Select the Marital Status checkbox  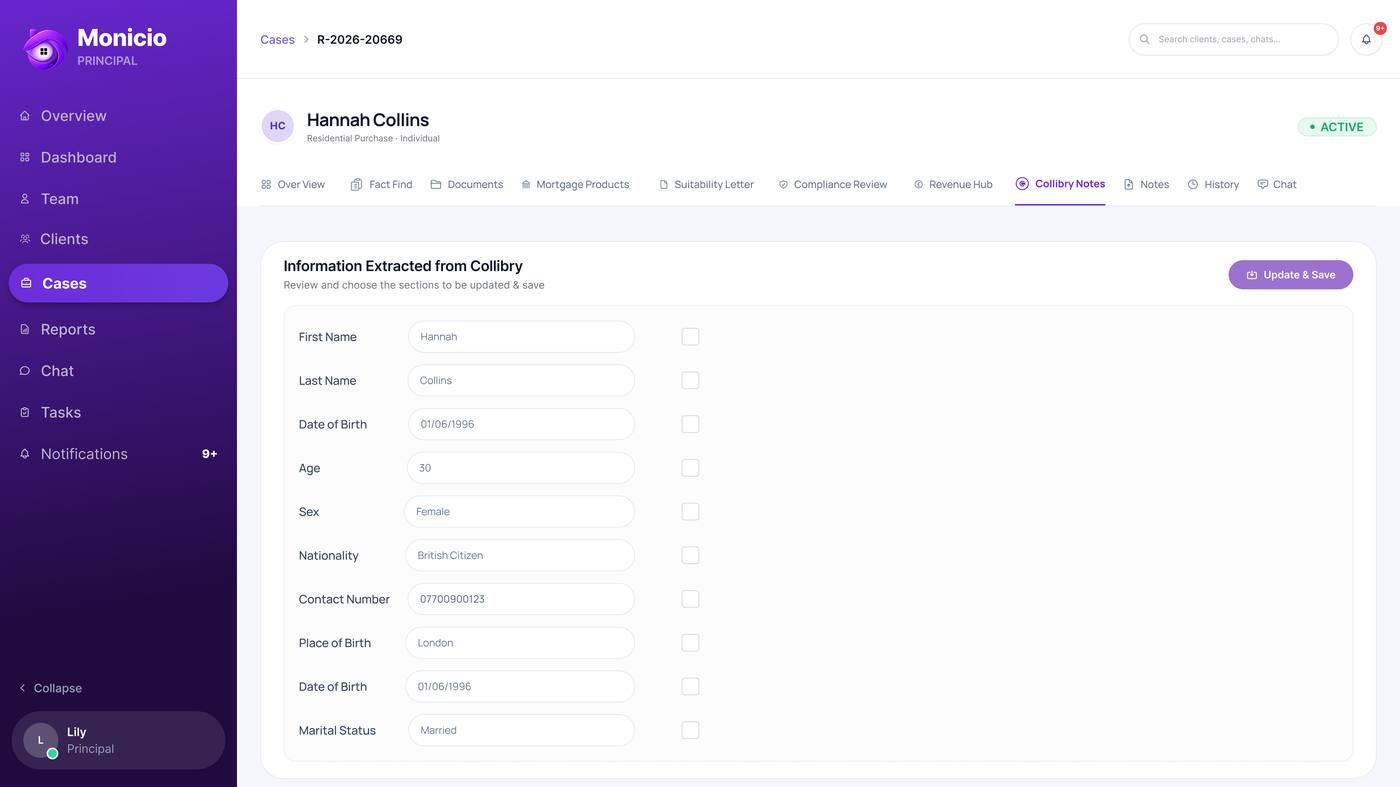tap(690, 730)
